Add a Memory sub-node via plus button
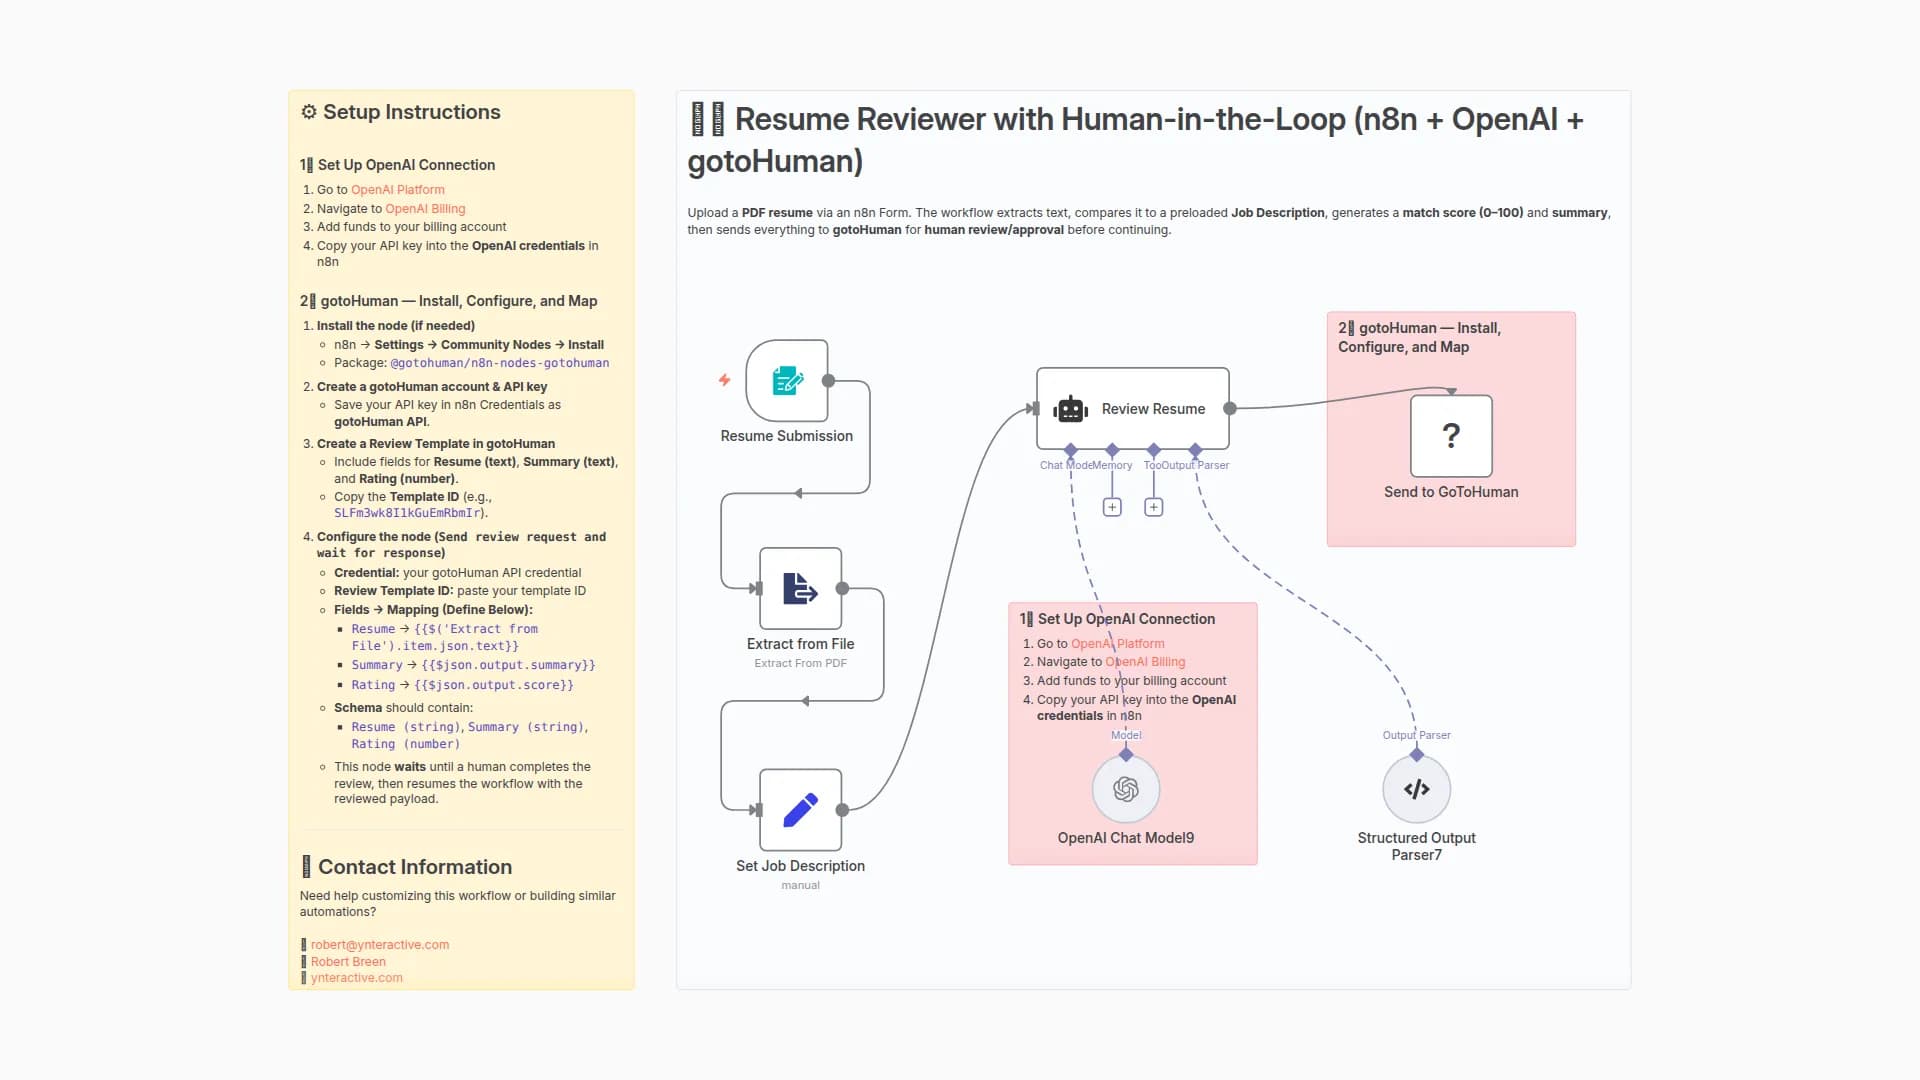 pos(1112,507)
